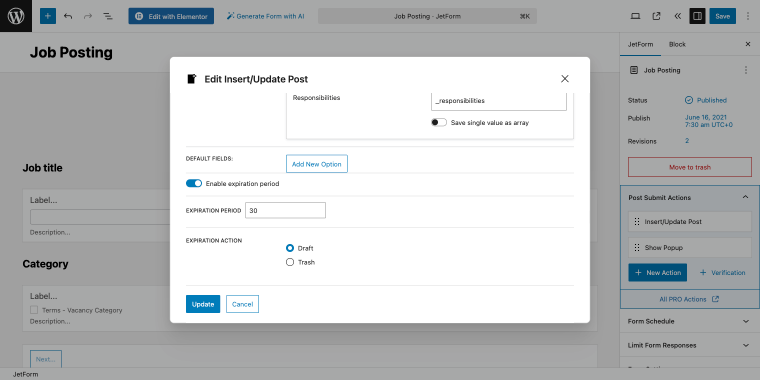
Task: Redo the last undone change
Action: point(88,16)
